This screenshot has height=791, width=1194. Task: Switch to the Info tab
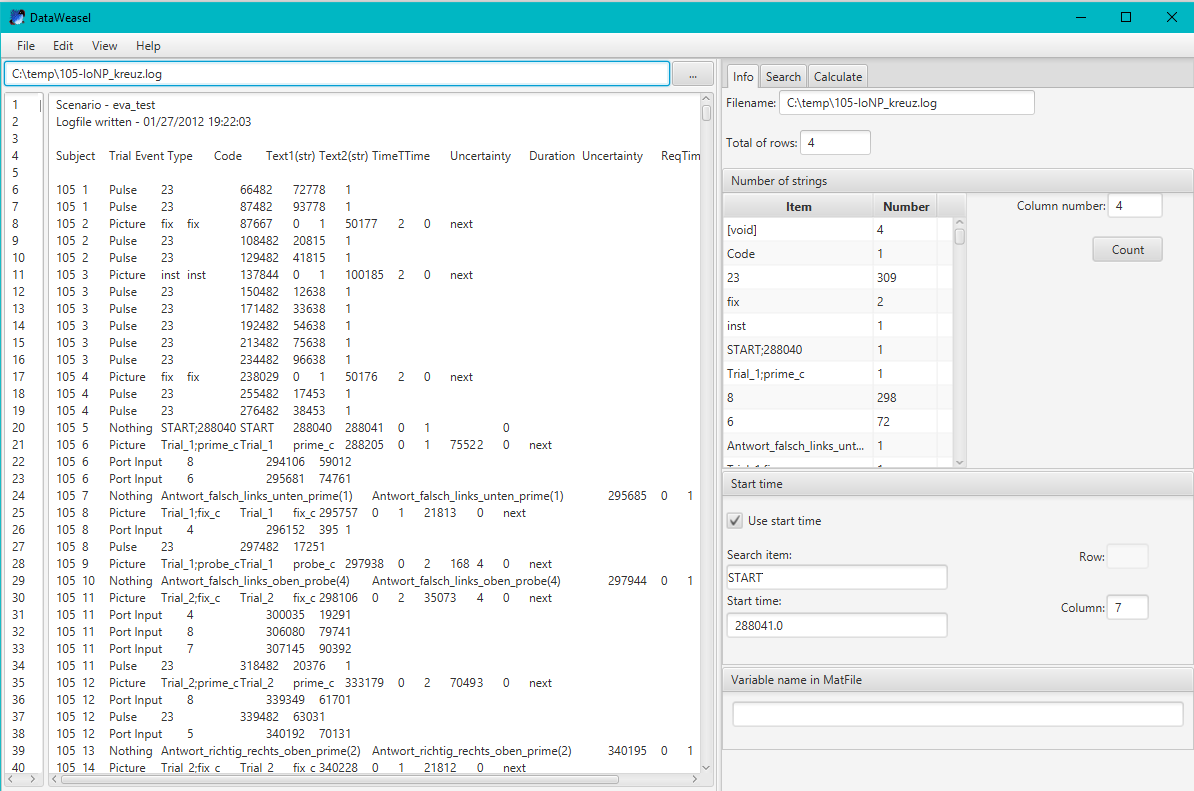coord(743,76)
